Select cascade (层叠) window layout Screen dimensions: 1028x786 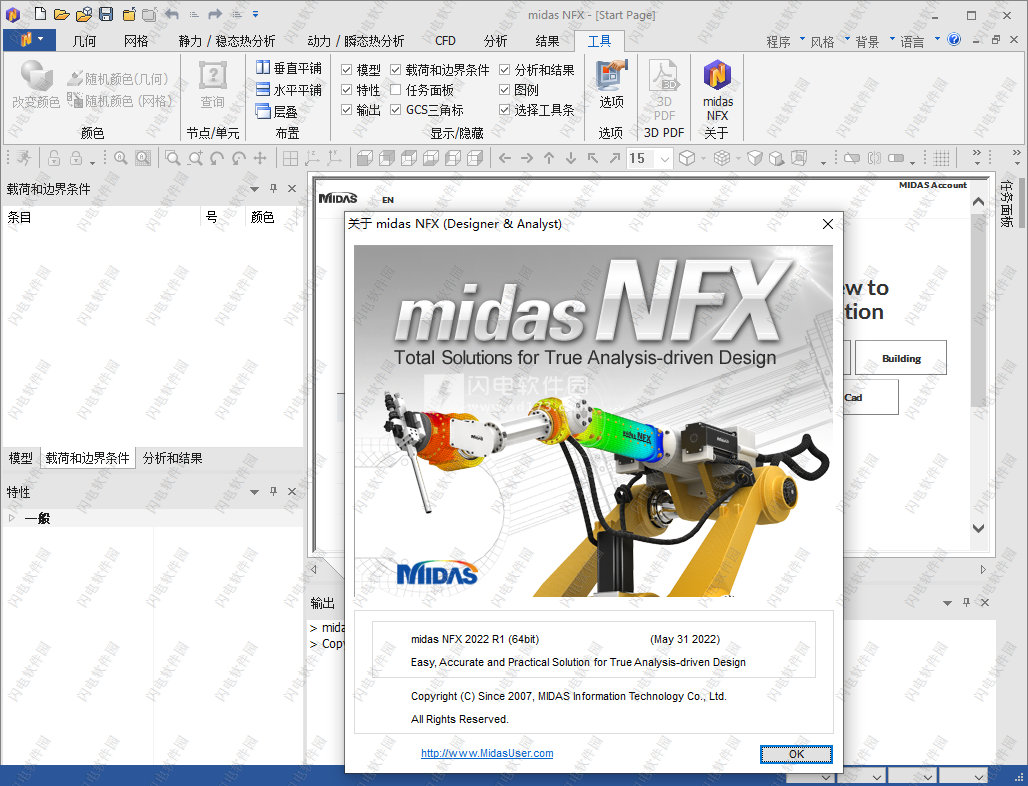pos(277,111)
